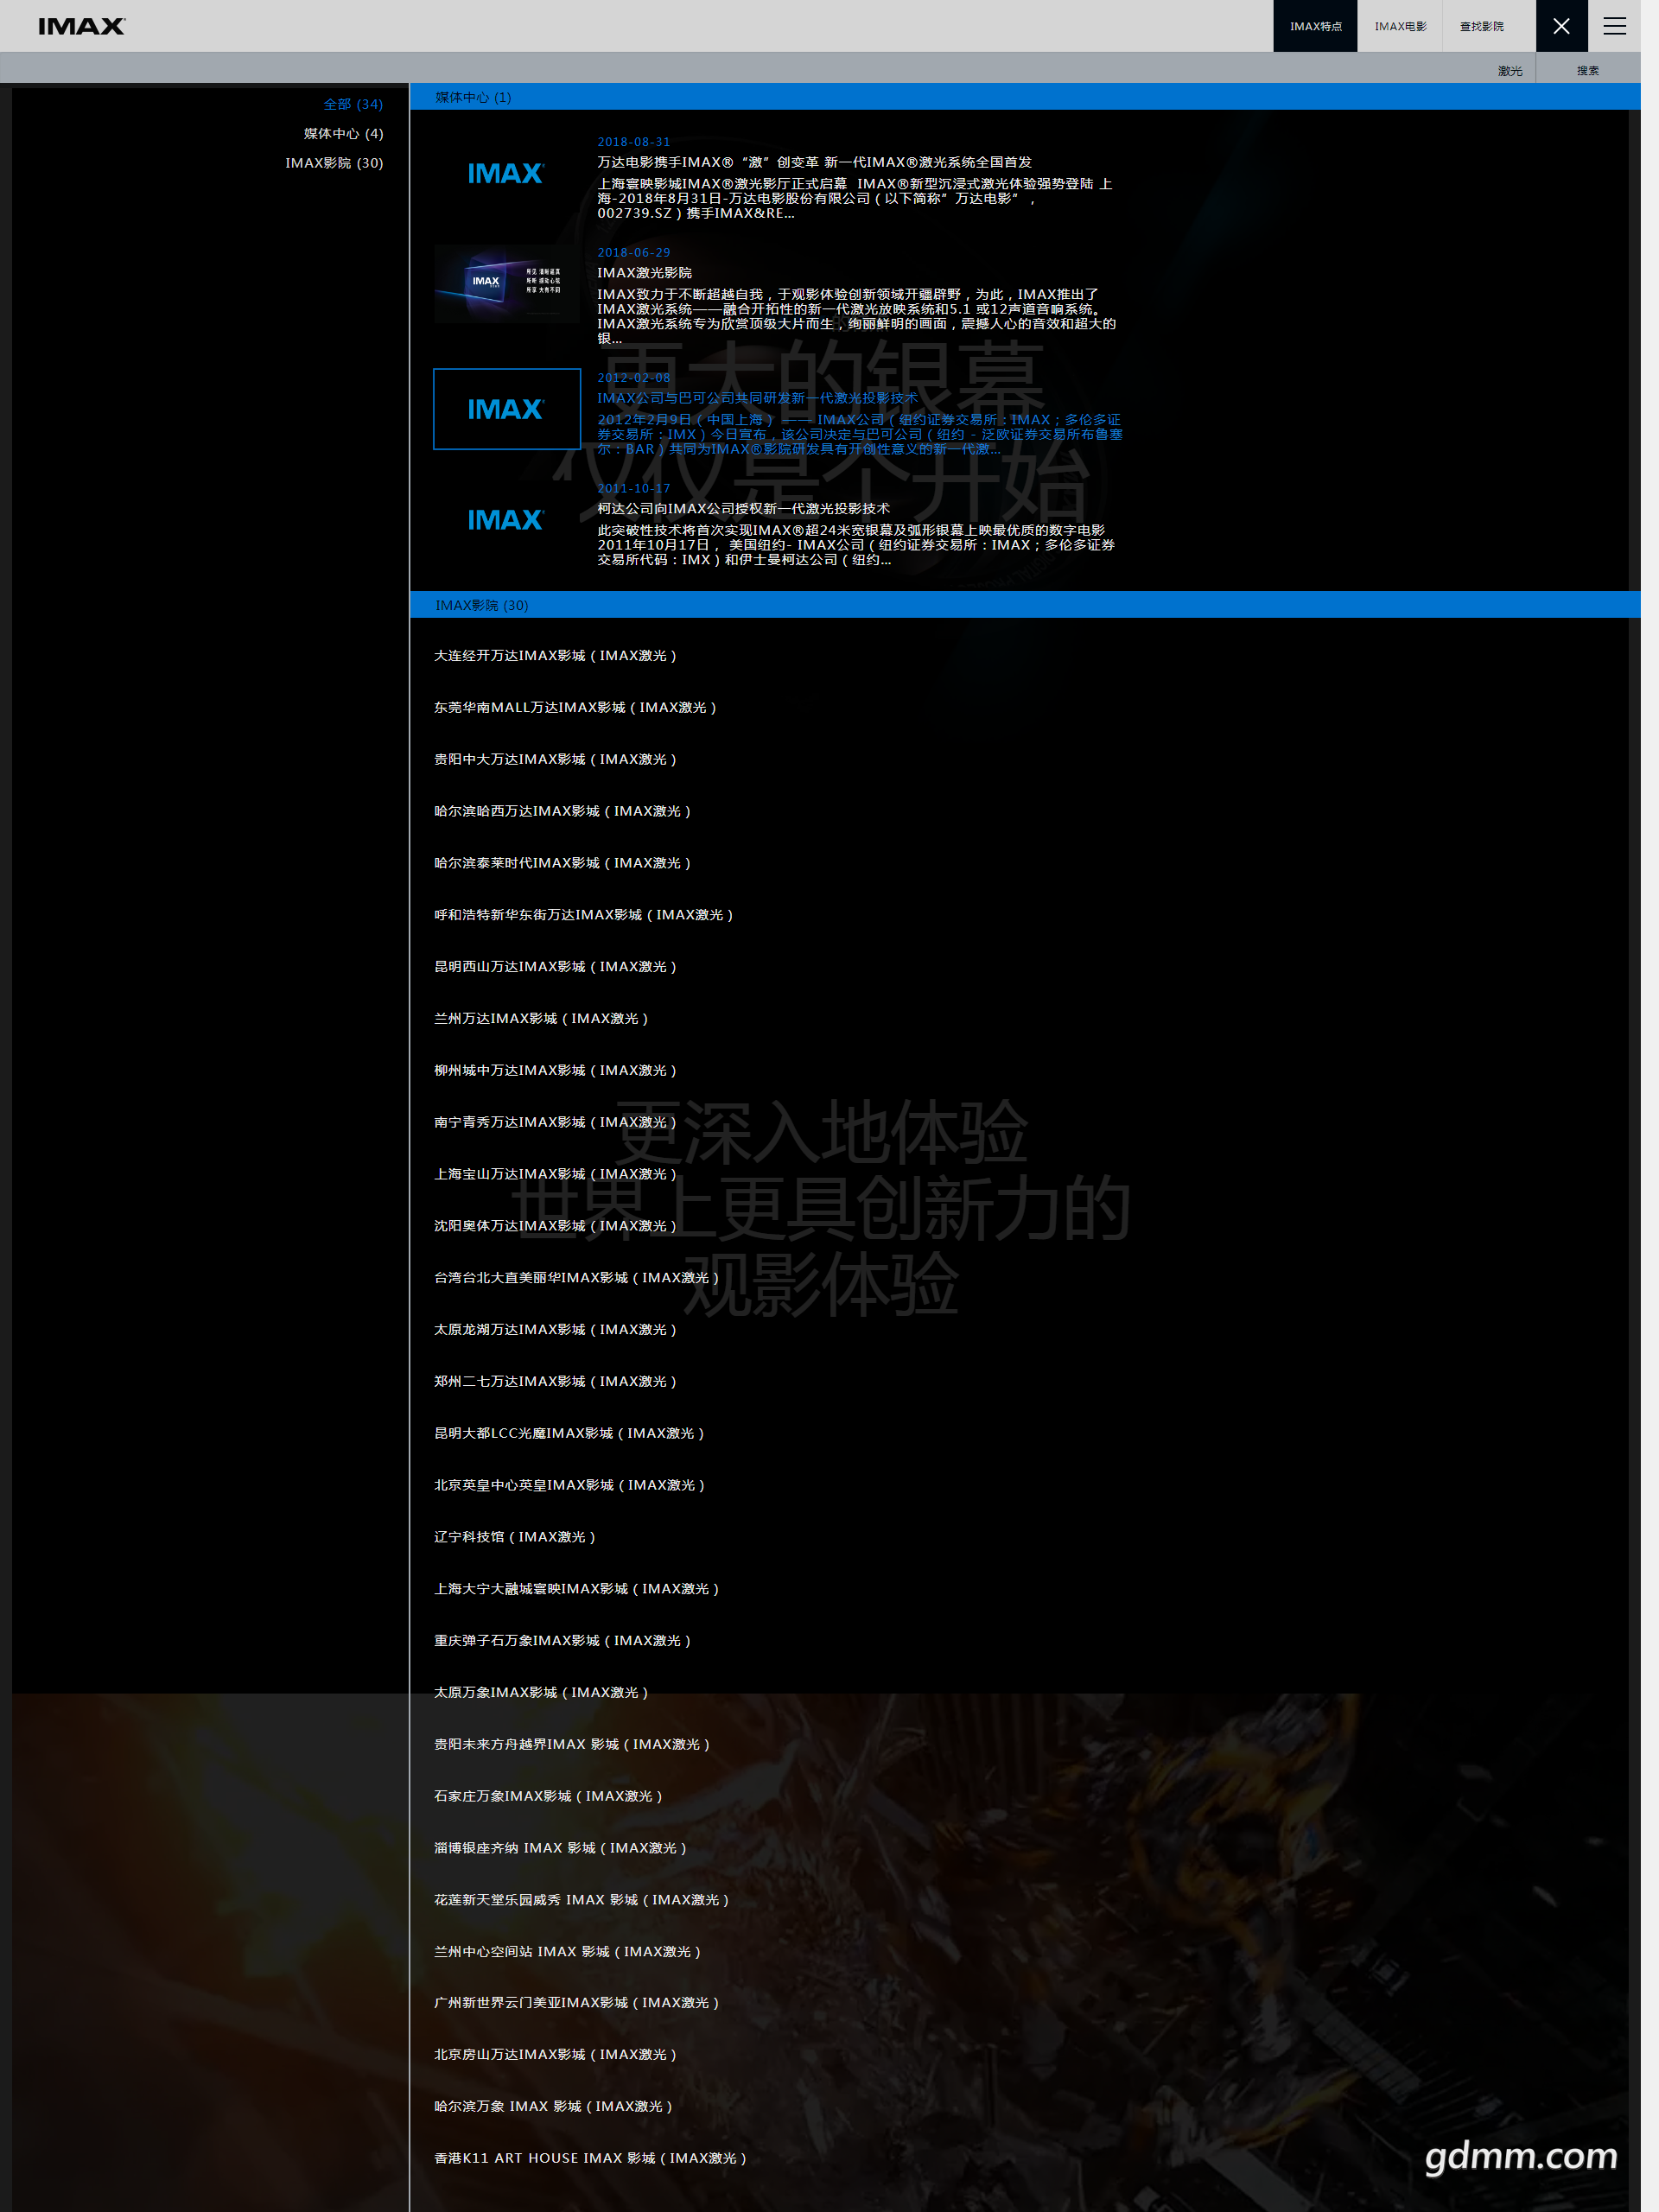Click the 搜索 search button
This screenshot has height=2212, width=1659.
click(1588, 70)
